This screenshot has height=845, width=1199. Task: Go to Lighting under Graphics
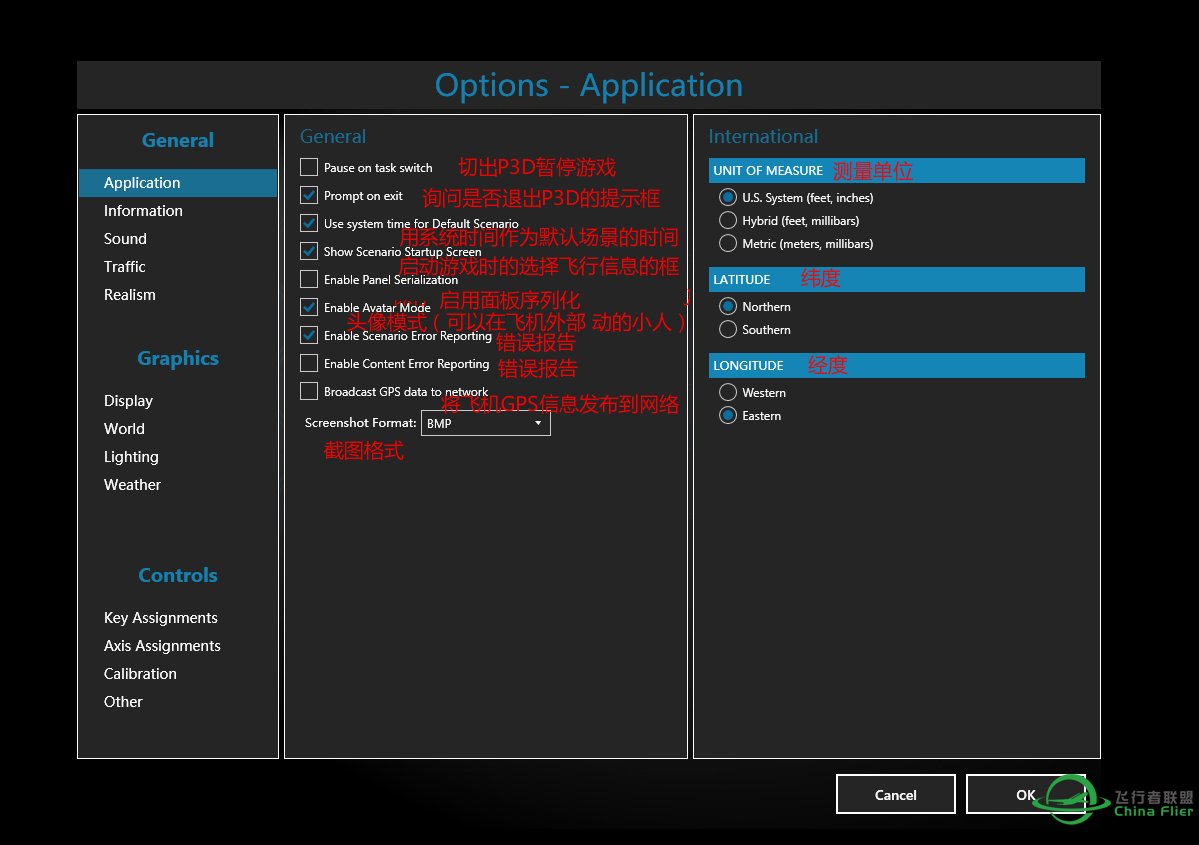(x=131, y=456)
